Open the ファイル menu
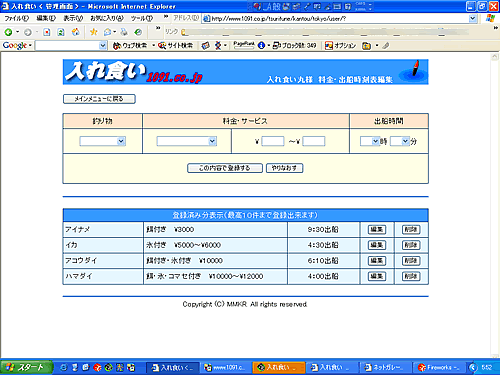This screenshot has width=500, height=375. pyautogui.click(x=16, y=18)
